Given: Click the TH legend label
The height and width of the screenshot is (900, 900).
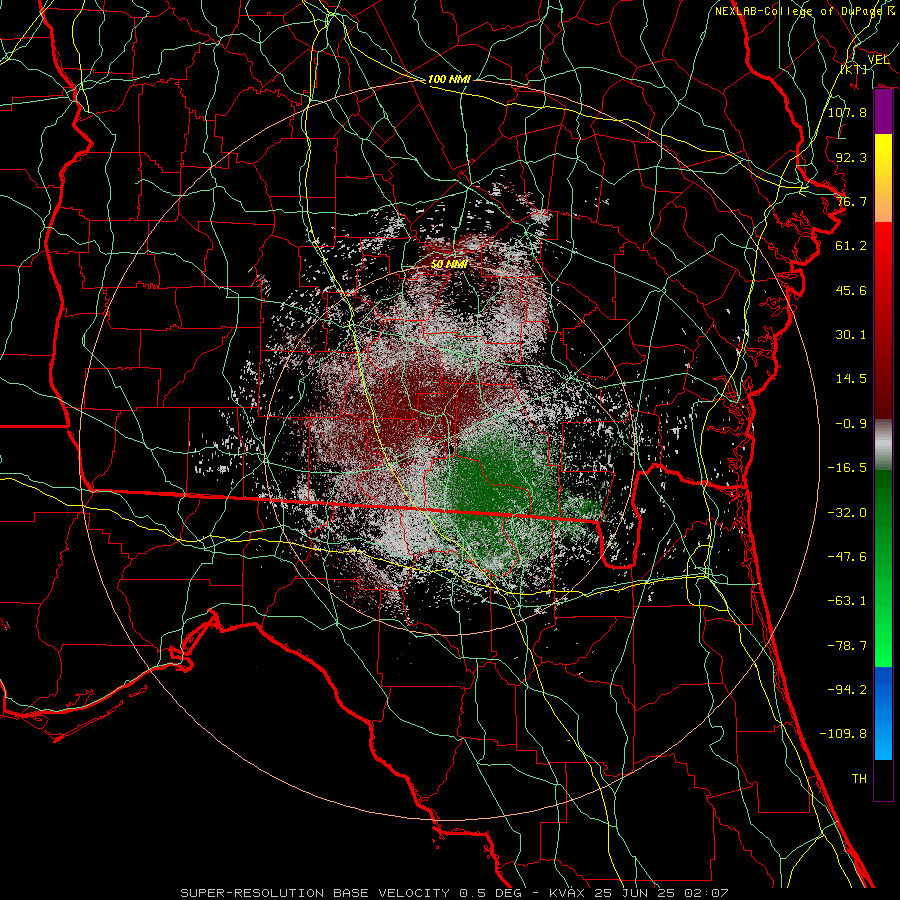Looking at the screenshot, I should coord(859,779).
